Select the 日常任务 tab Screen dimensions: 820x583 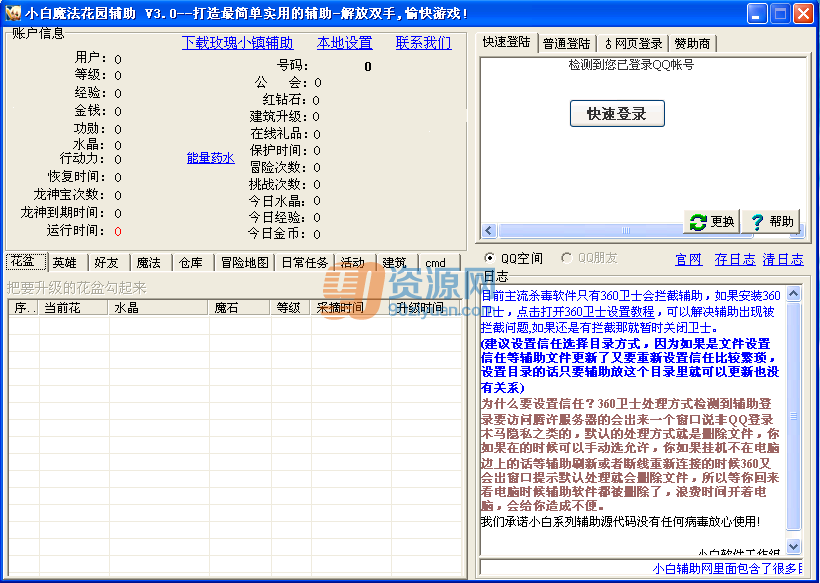[304, 262]
